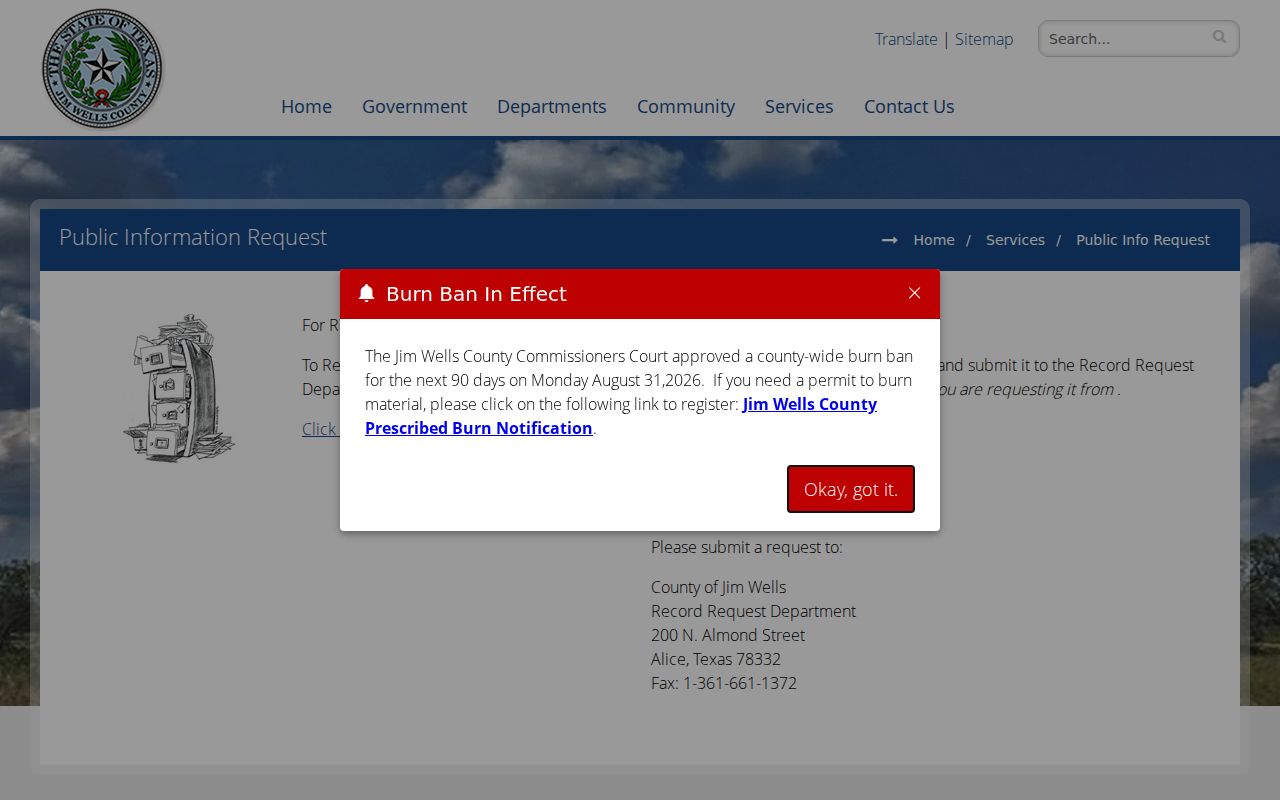Click the Sitemap link
The width and height of the screenshot is (1280, 800).
click(x=984, y=39)
